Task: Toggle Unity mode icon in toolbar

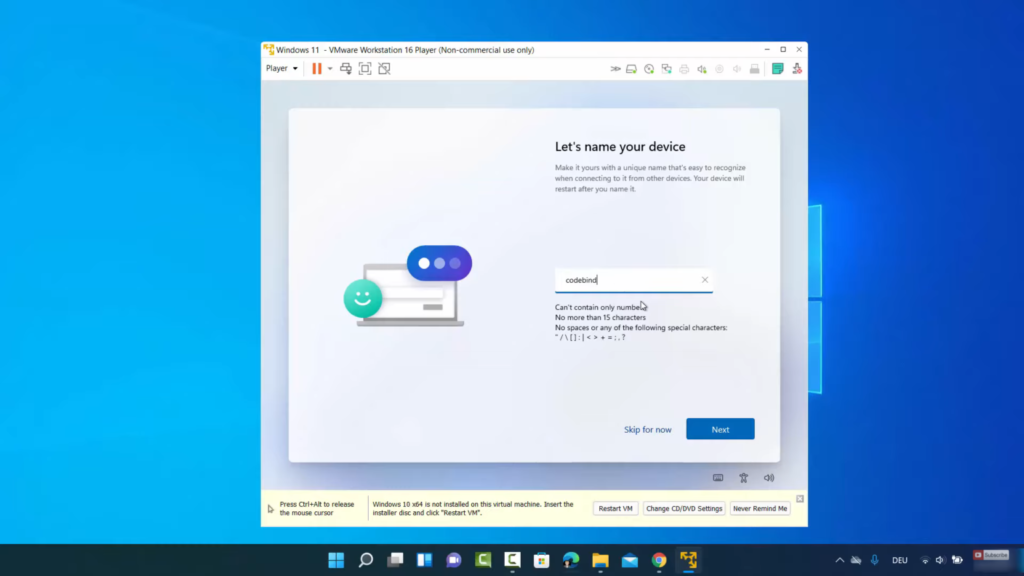Action: [384, 69]
